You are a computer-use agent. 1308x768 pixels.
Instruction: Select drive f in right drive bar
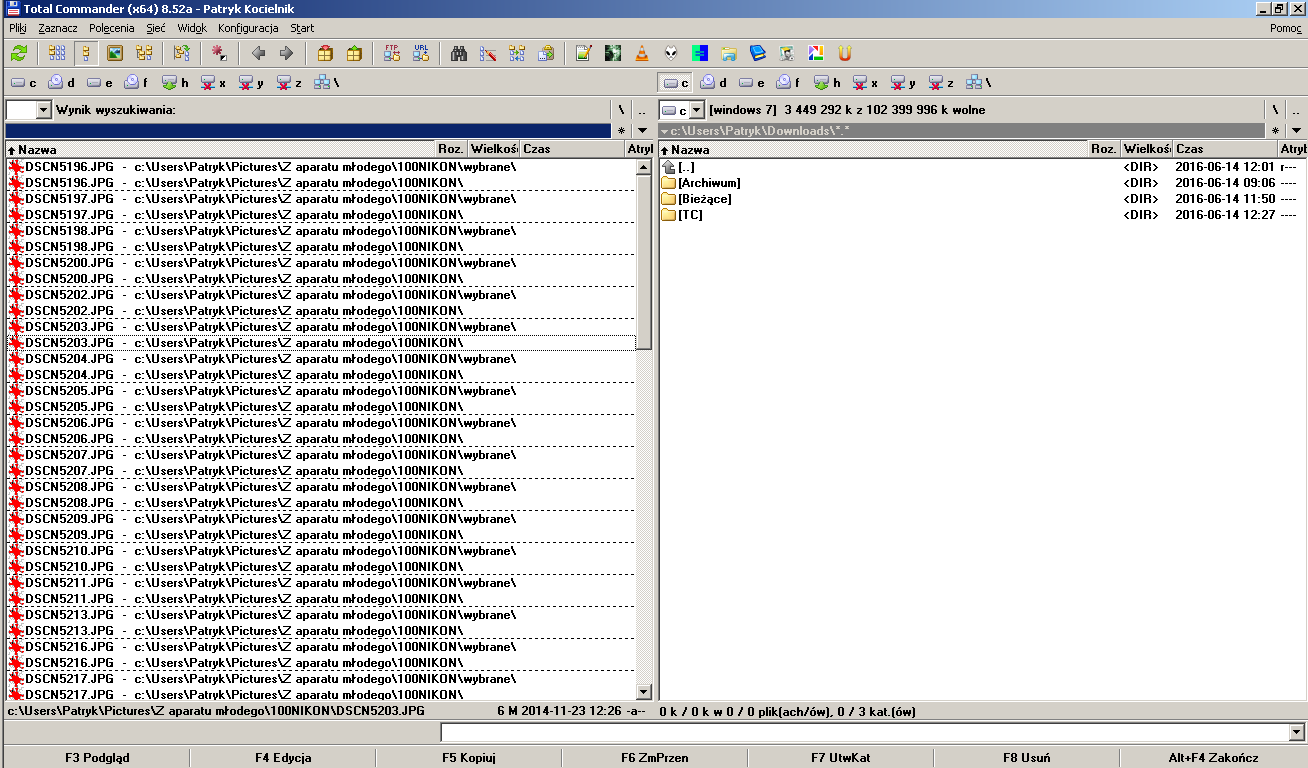[x=788, y=83]
